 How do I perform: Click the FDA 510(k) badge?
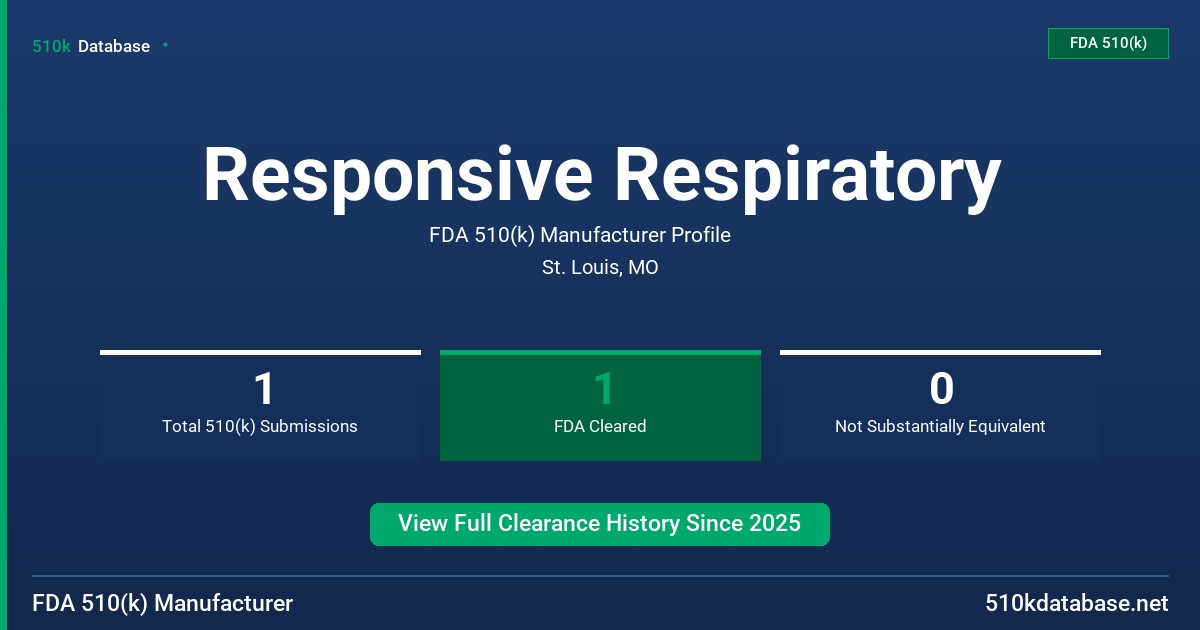pyautogui.click(x=1108, y=43)
